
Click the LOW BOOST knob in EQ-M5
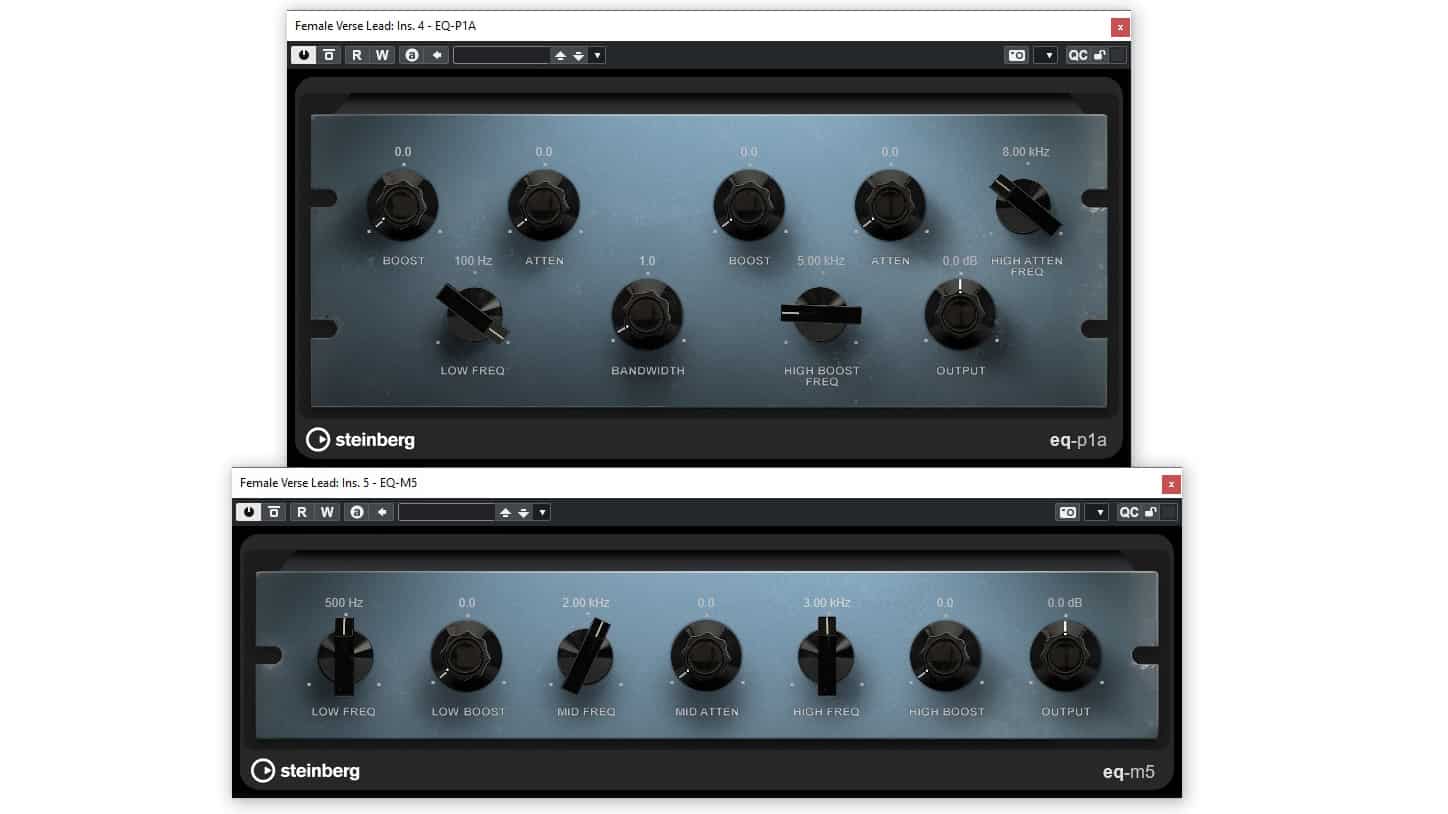point(467,657)
